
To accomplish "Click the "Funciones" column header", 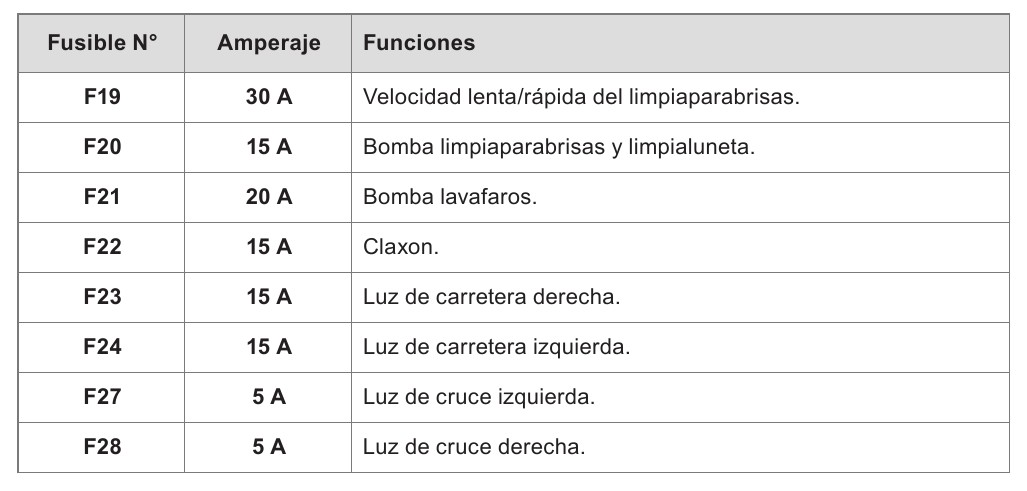I will pos(419,44).
